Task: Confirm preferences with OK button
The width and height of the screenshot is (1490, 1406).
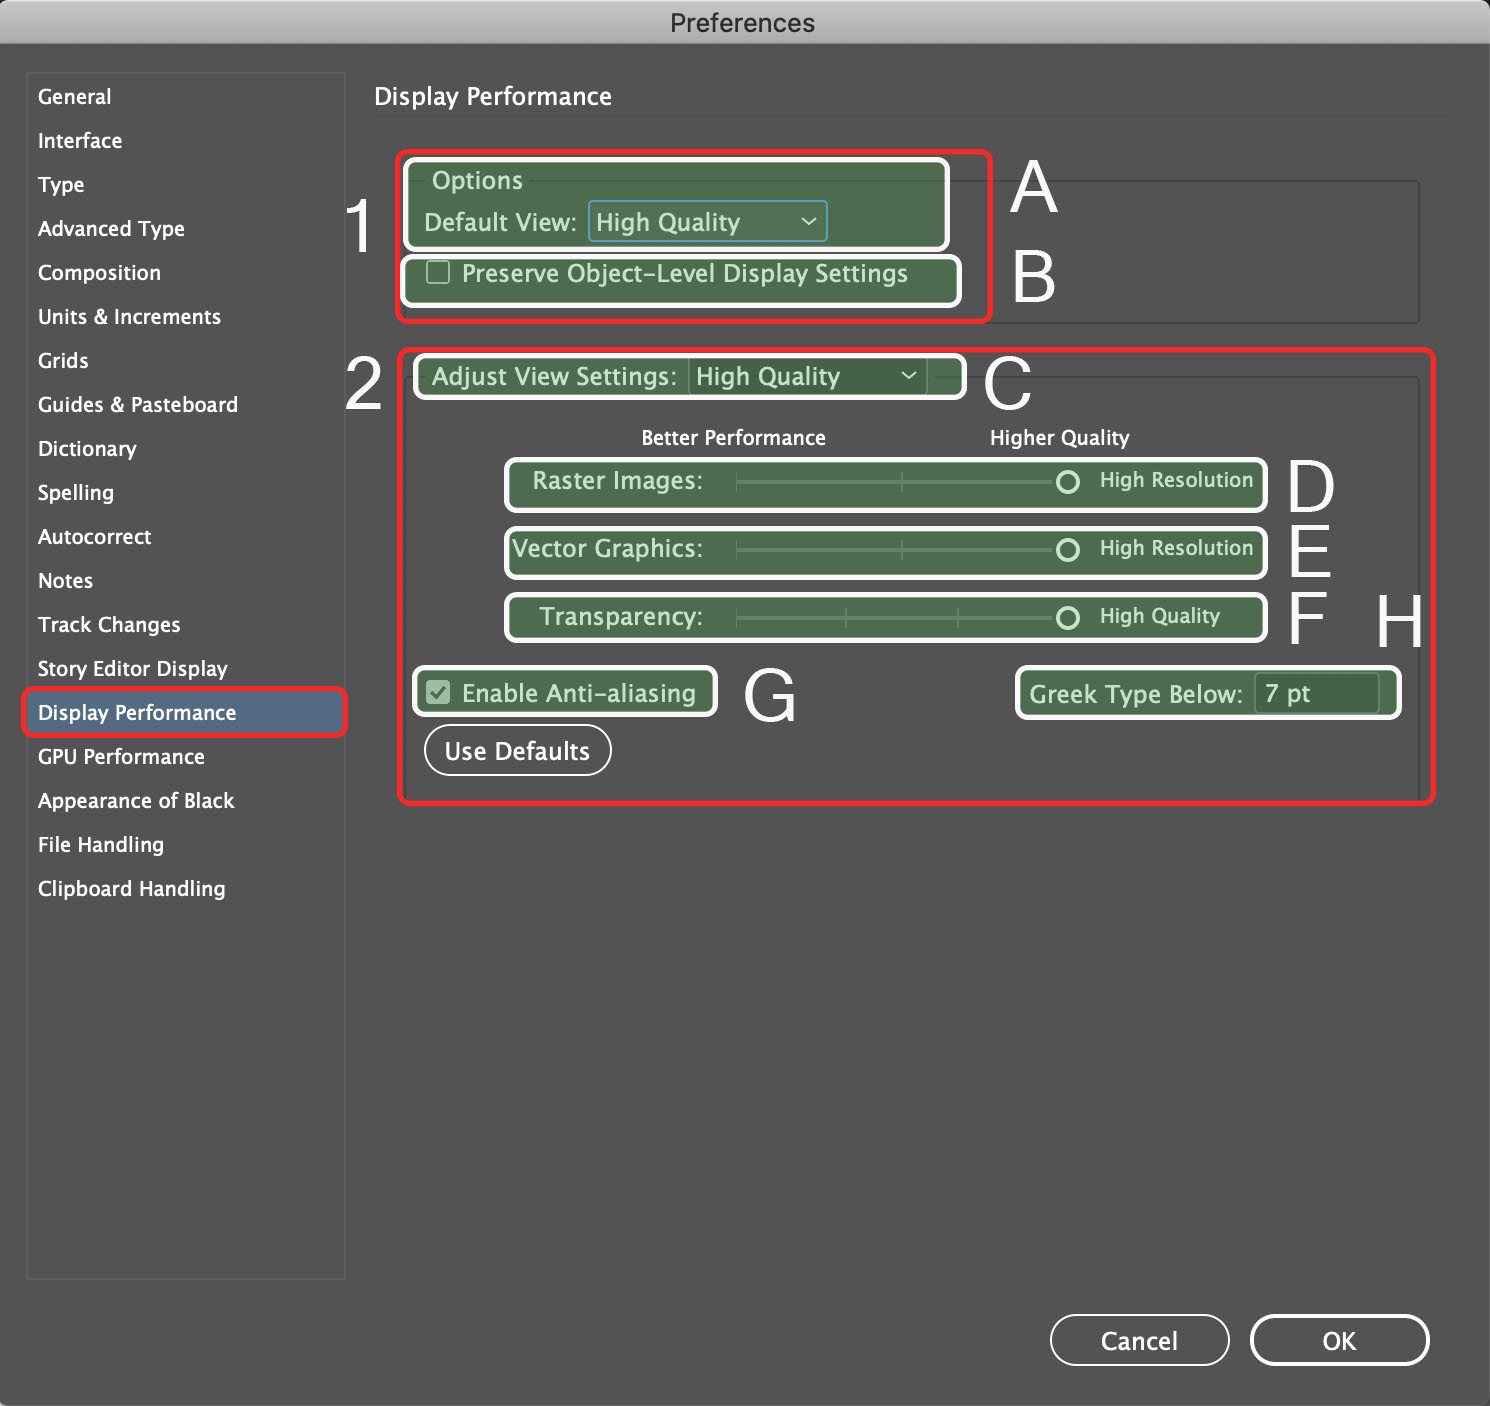Action: [1339, 1341]
